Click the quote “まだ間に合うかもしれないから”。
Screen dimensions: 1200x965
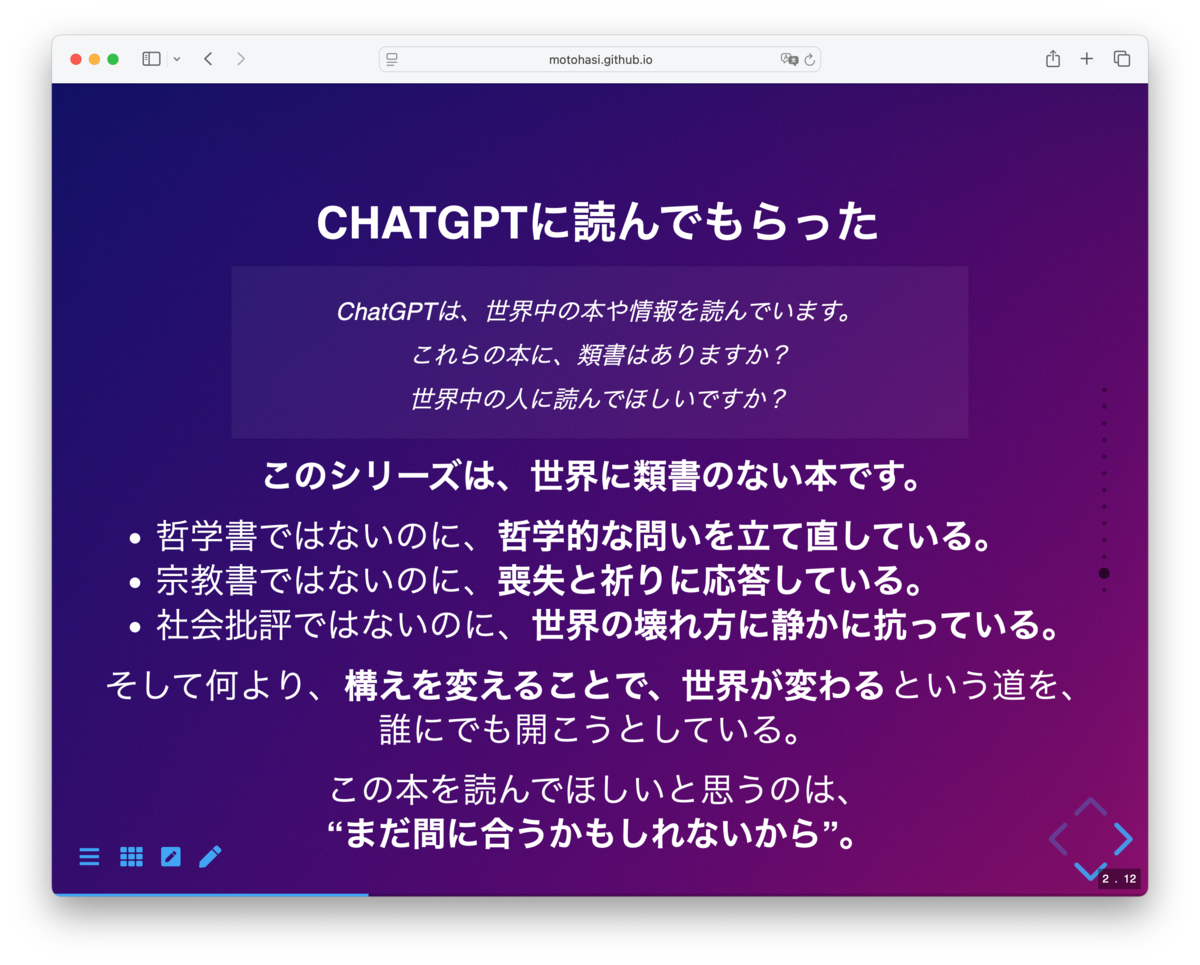click(x=592, y=834)
